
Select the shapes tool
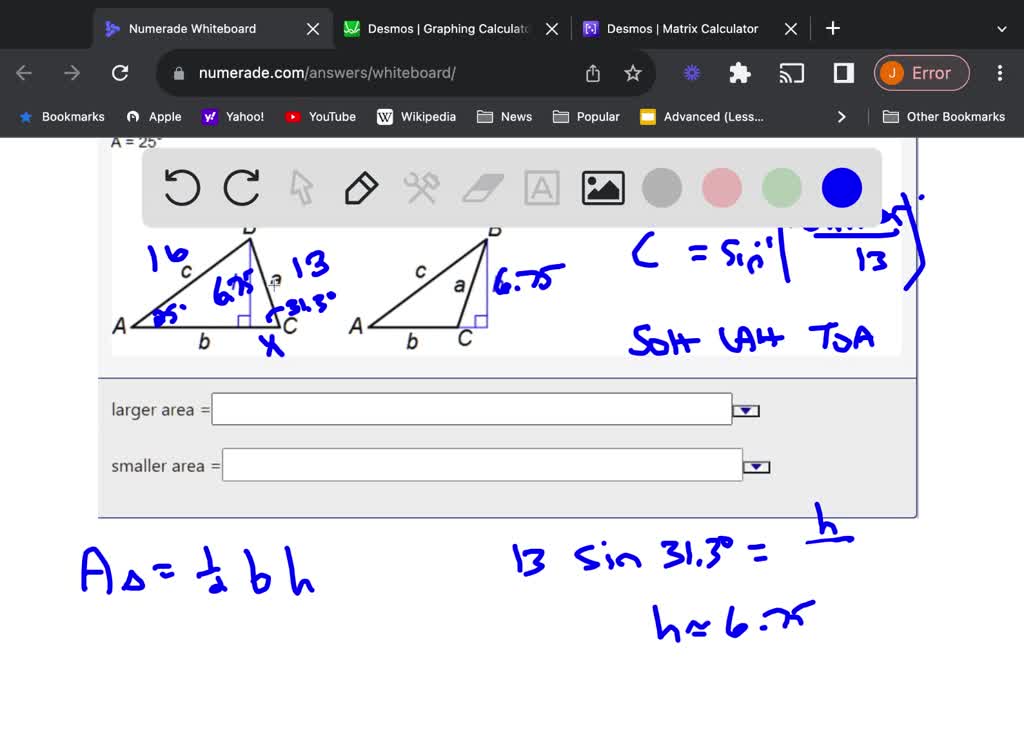tap(421, 187)
